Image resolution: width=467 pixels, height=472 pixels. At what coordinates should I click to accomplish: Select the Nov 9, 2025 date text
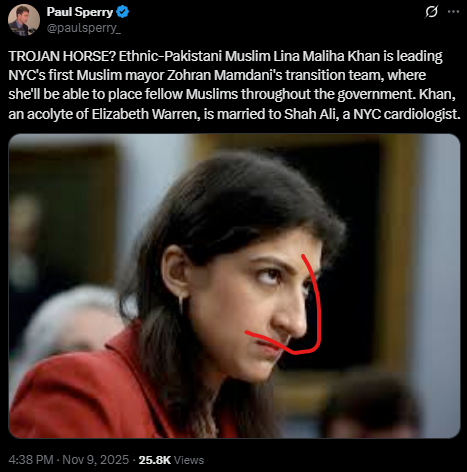(96, 460)
